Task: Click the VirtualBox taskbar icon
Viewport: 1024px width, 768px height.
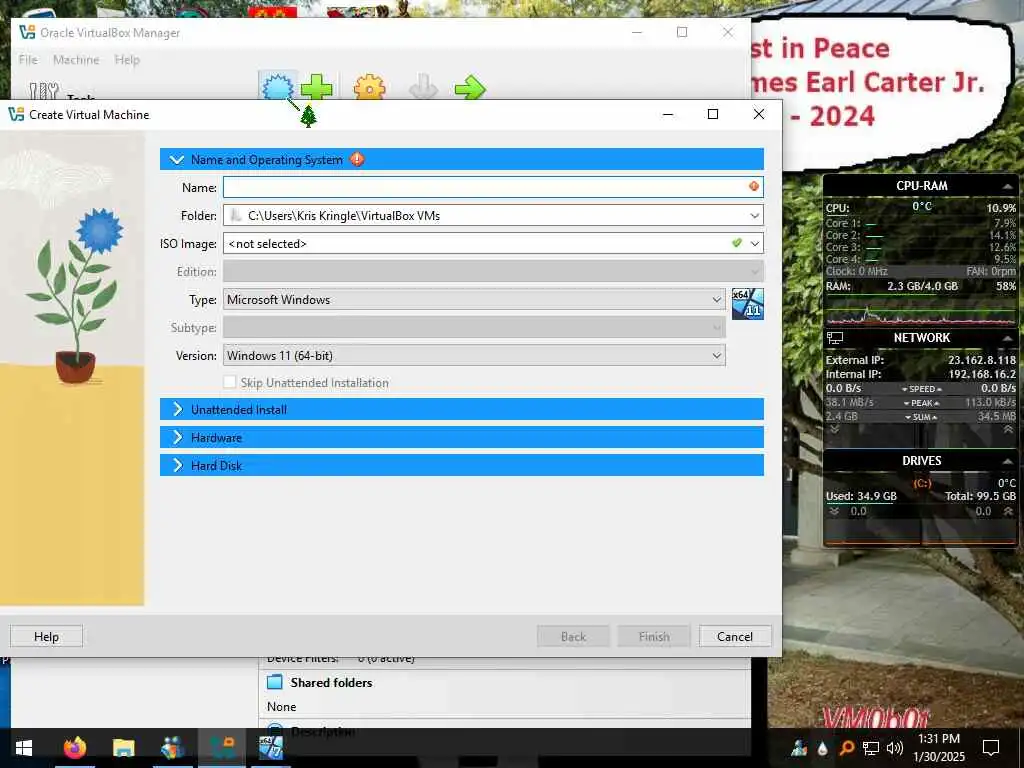Action: pyautogui.click(x=222, y=748)
